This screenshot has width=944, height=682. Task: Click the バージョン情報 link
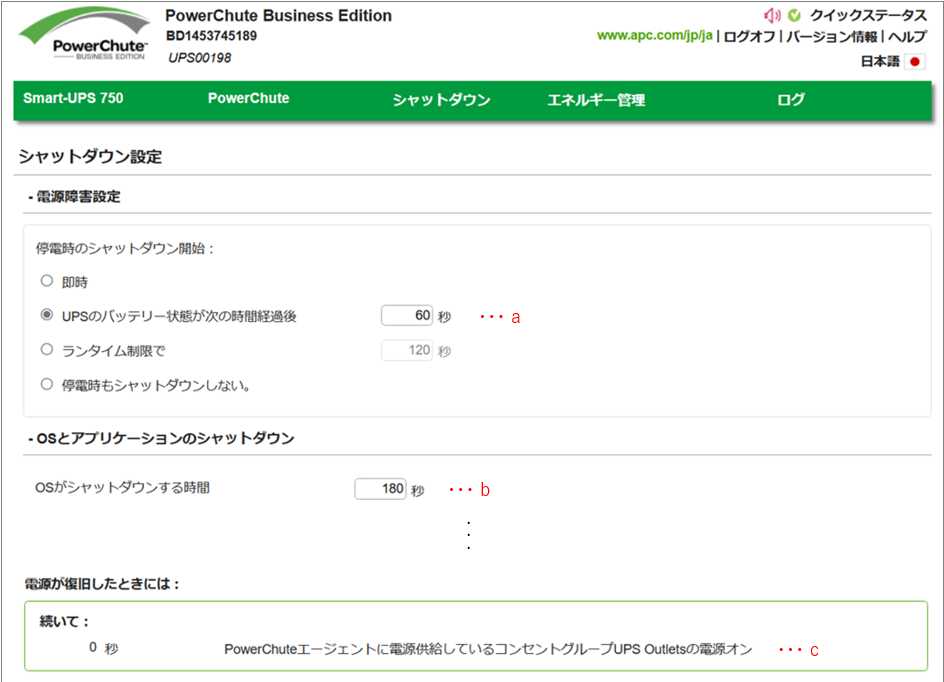tap(832, 37)
